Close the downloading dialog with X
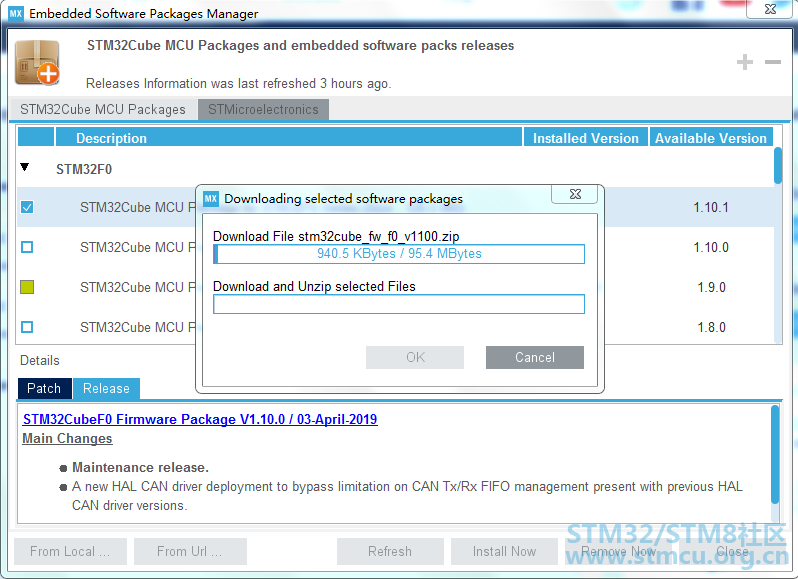 point(575,194)
